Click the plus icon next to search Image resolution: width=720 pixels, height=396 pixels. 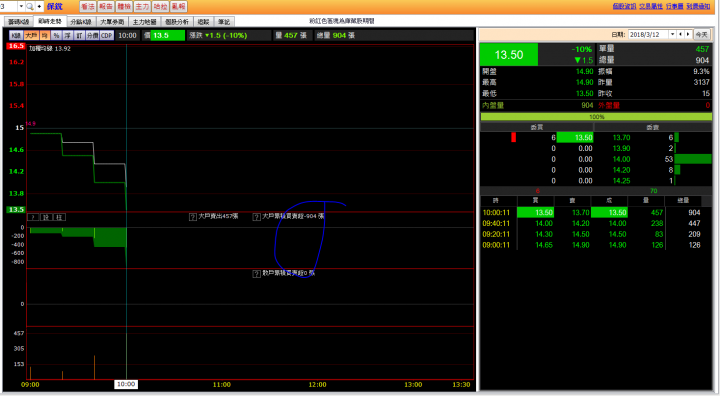(39, 6)
